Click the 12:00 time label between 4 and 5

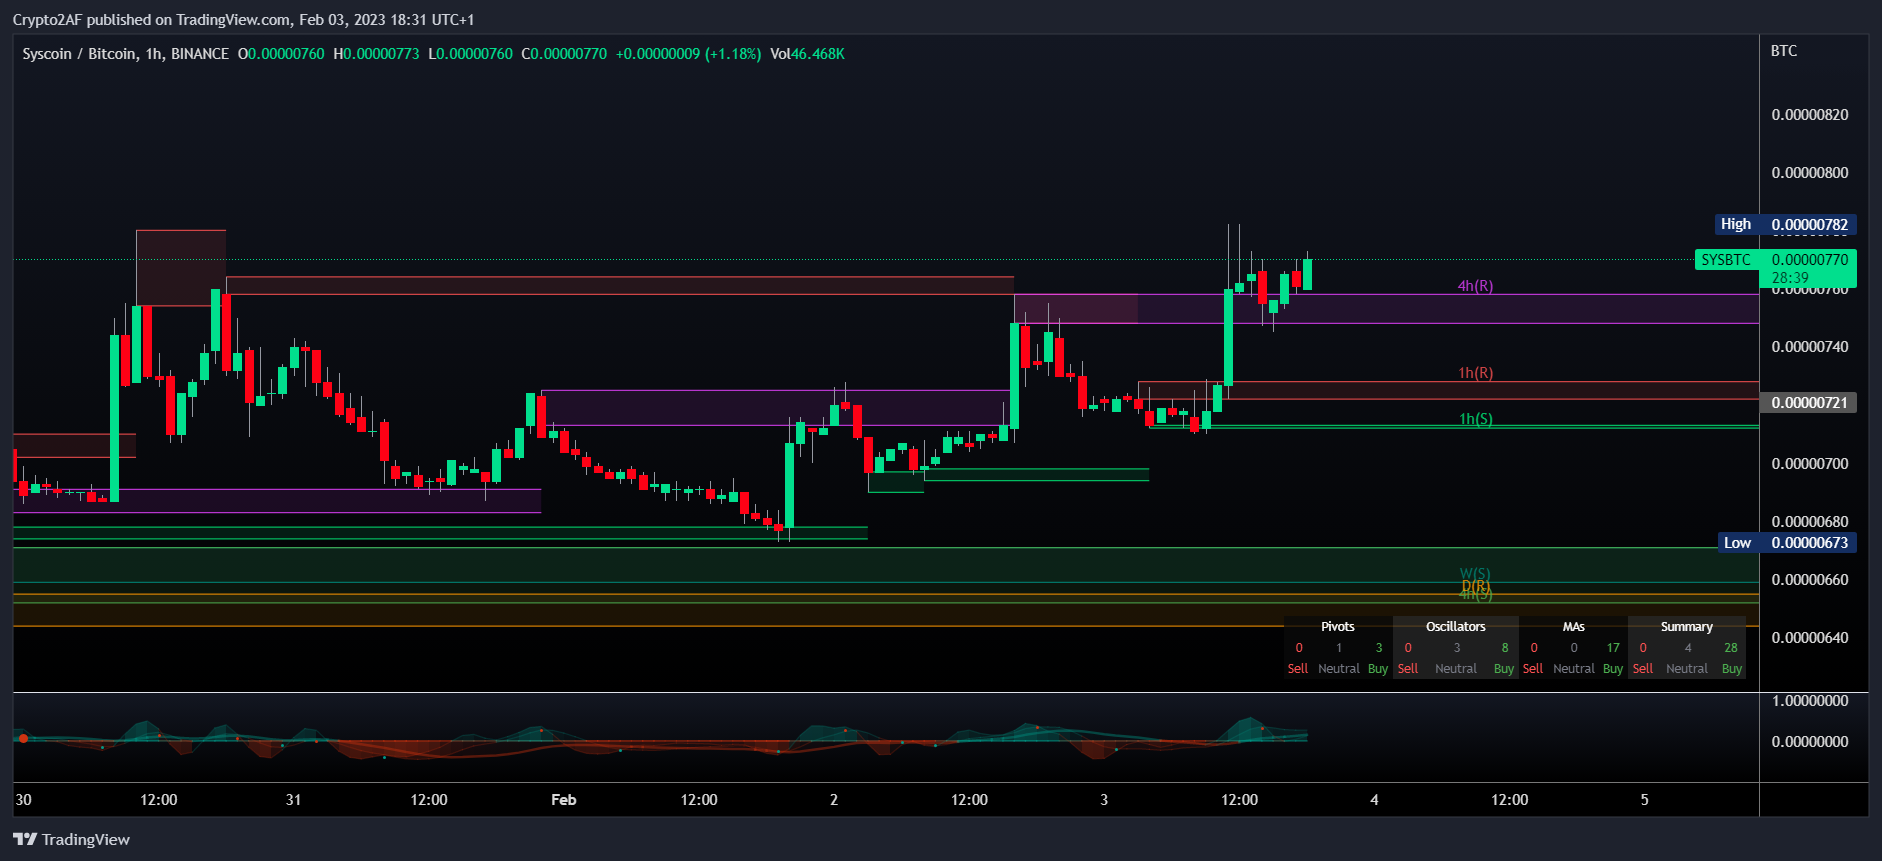tap(1509, 800)
